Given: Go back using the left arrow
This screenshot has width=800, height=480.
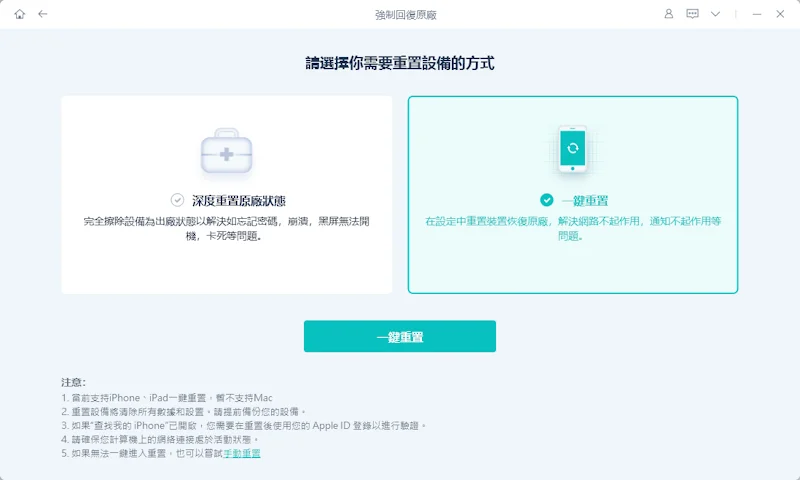Looking at the screenshot, I should tap(42, 14).
